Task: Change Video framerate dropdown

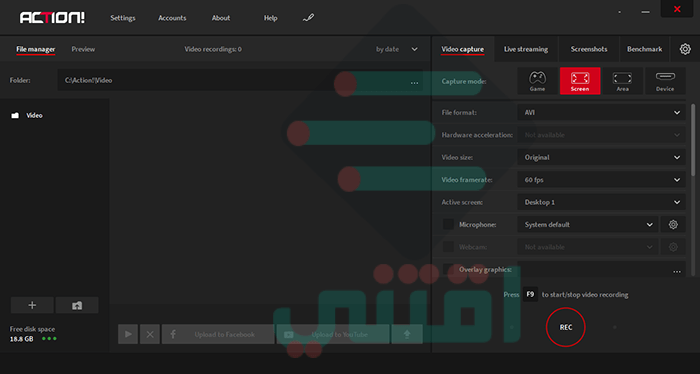Action: (x=601, y=180)
